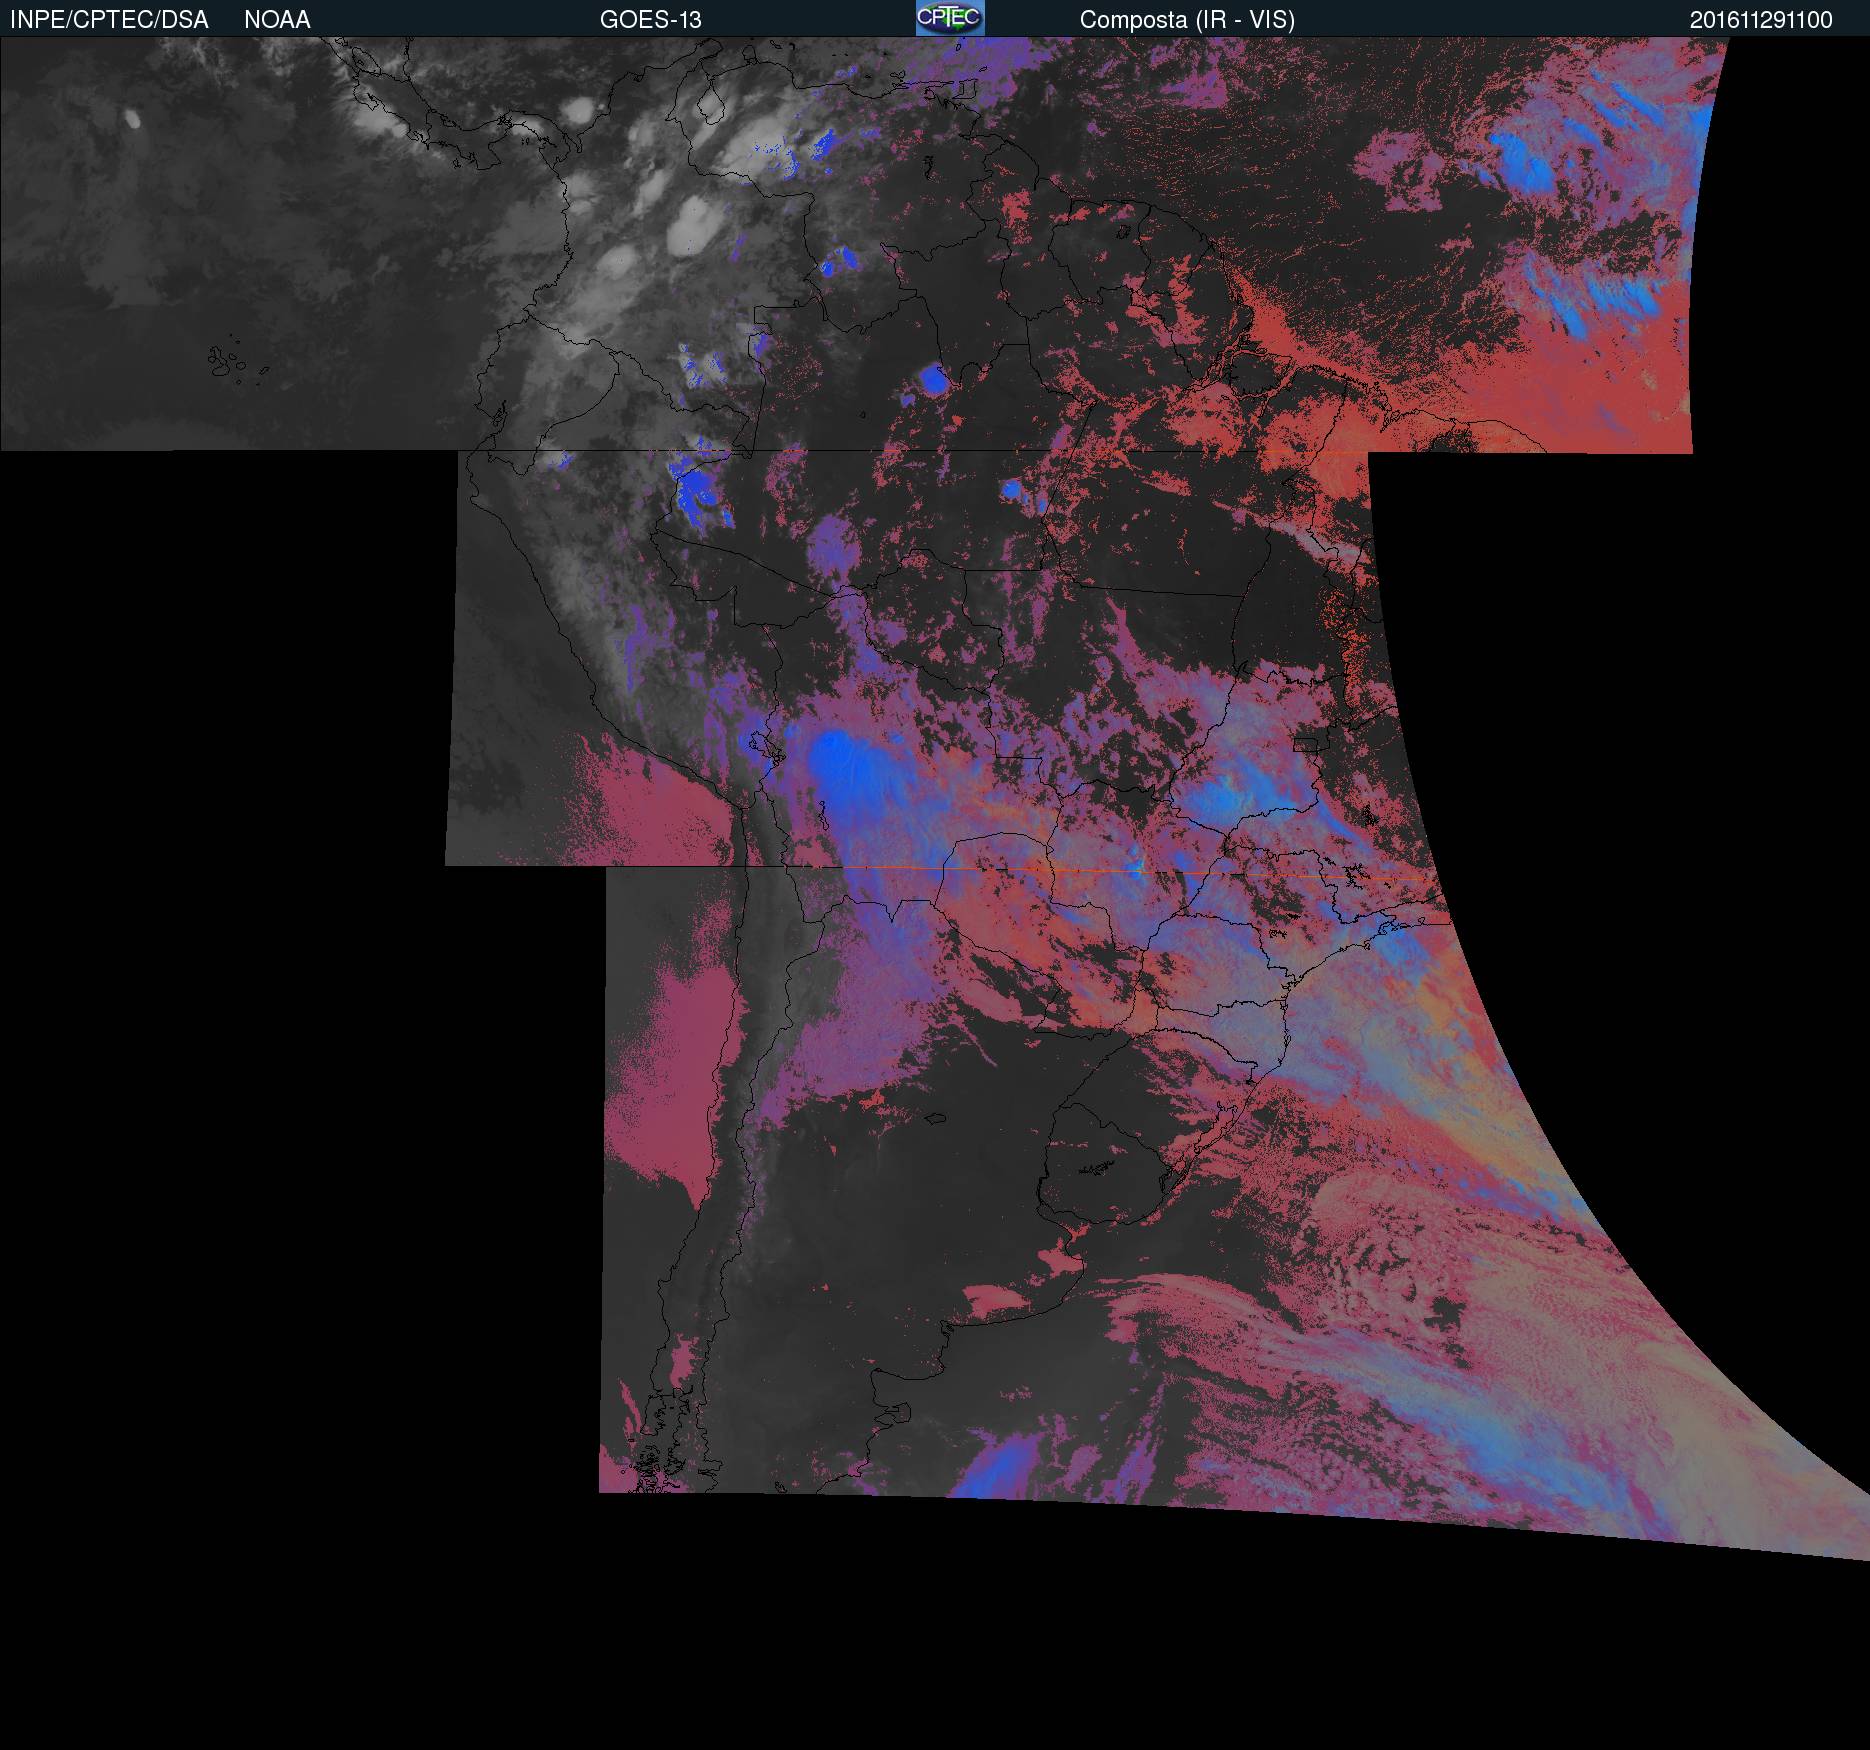
Task: Click the 'GOES-13' satellite label
Action: tap(651, 20)
